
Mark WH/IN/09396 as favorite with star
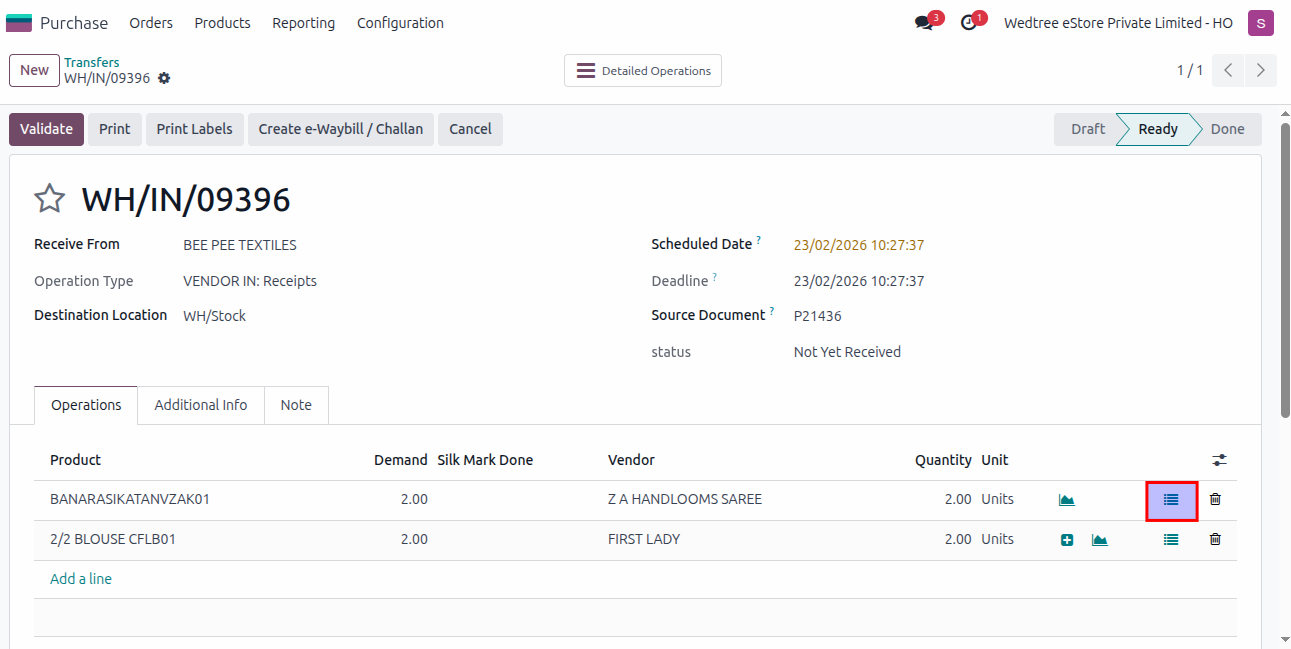49,199
